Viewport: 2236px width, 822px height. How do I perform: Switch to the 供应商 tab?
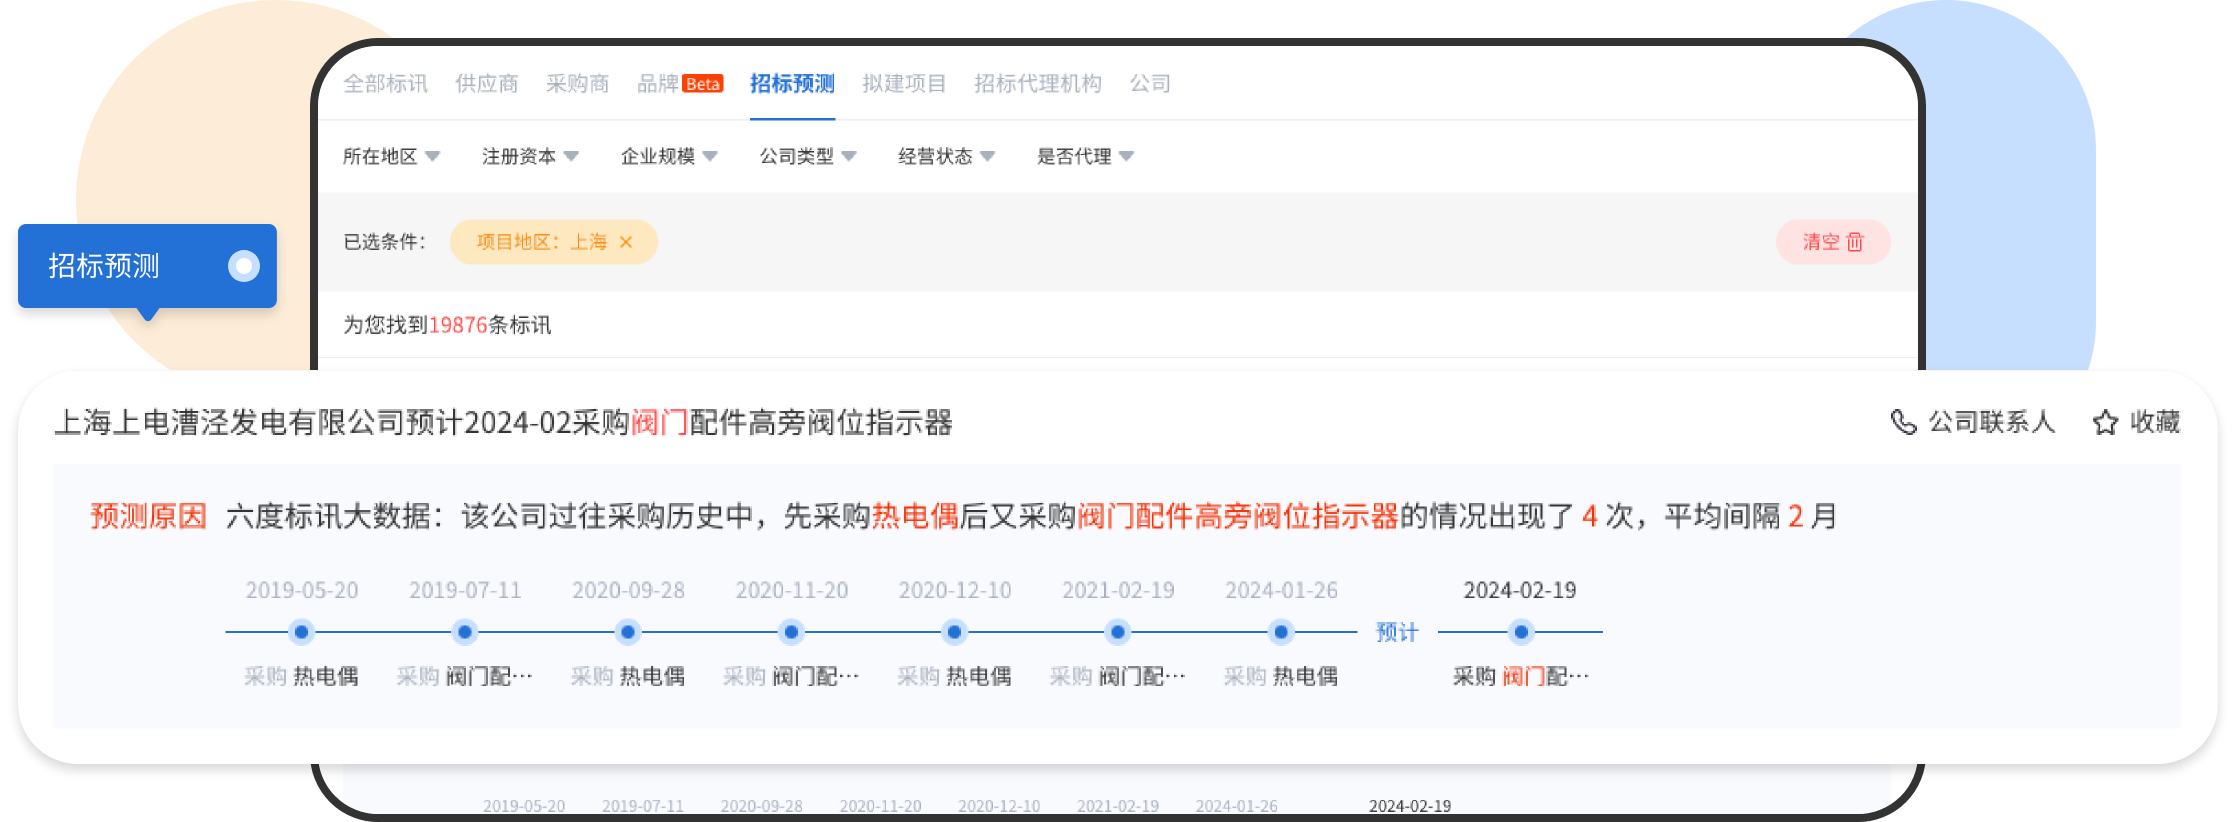point(487,84)
